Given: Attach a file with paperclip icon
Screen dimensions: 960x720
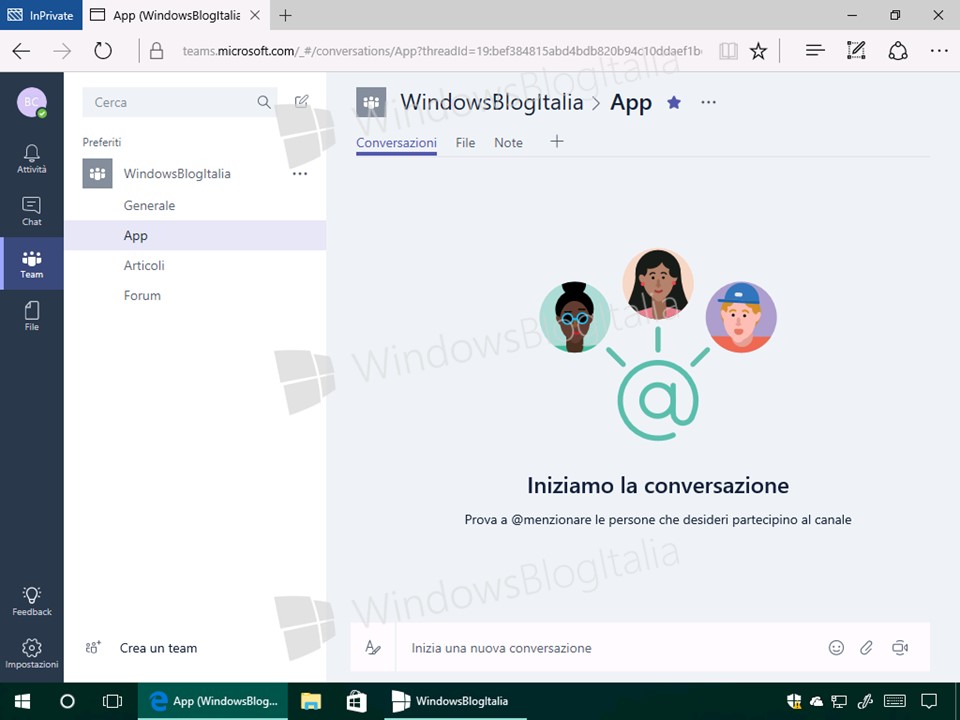Looking at the screenshot, I should coord(866,648).
